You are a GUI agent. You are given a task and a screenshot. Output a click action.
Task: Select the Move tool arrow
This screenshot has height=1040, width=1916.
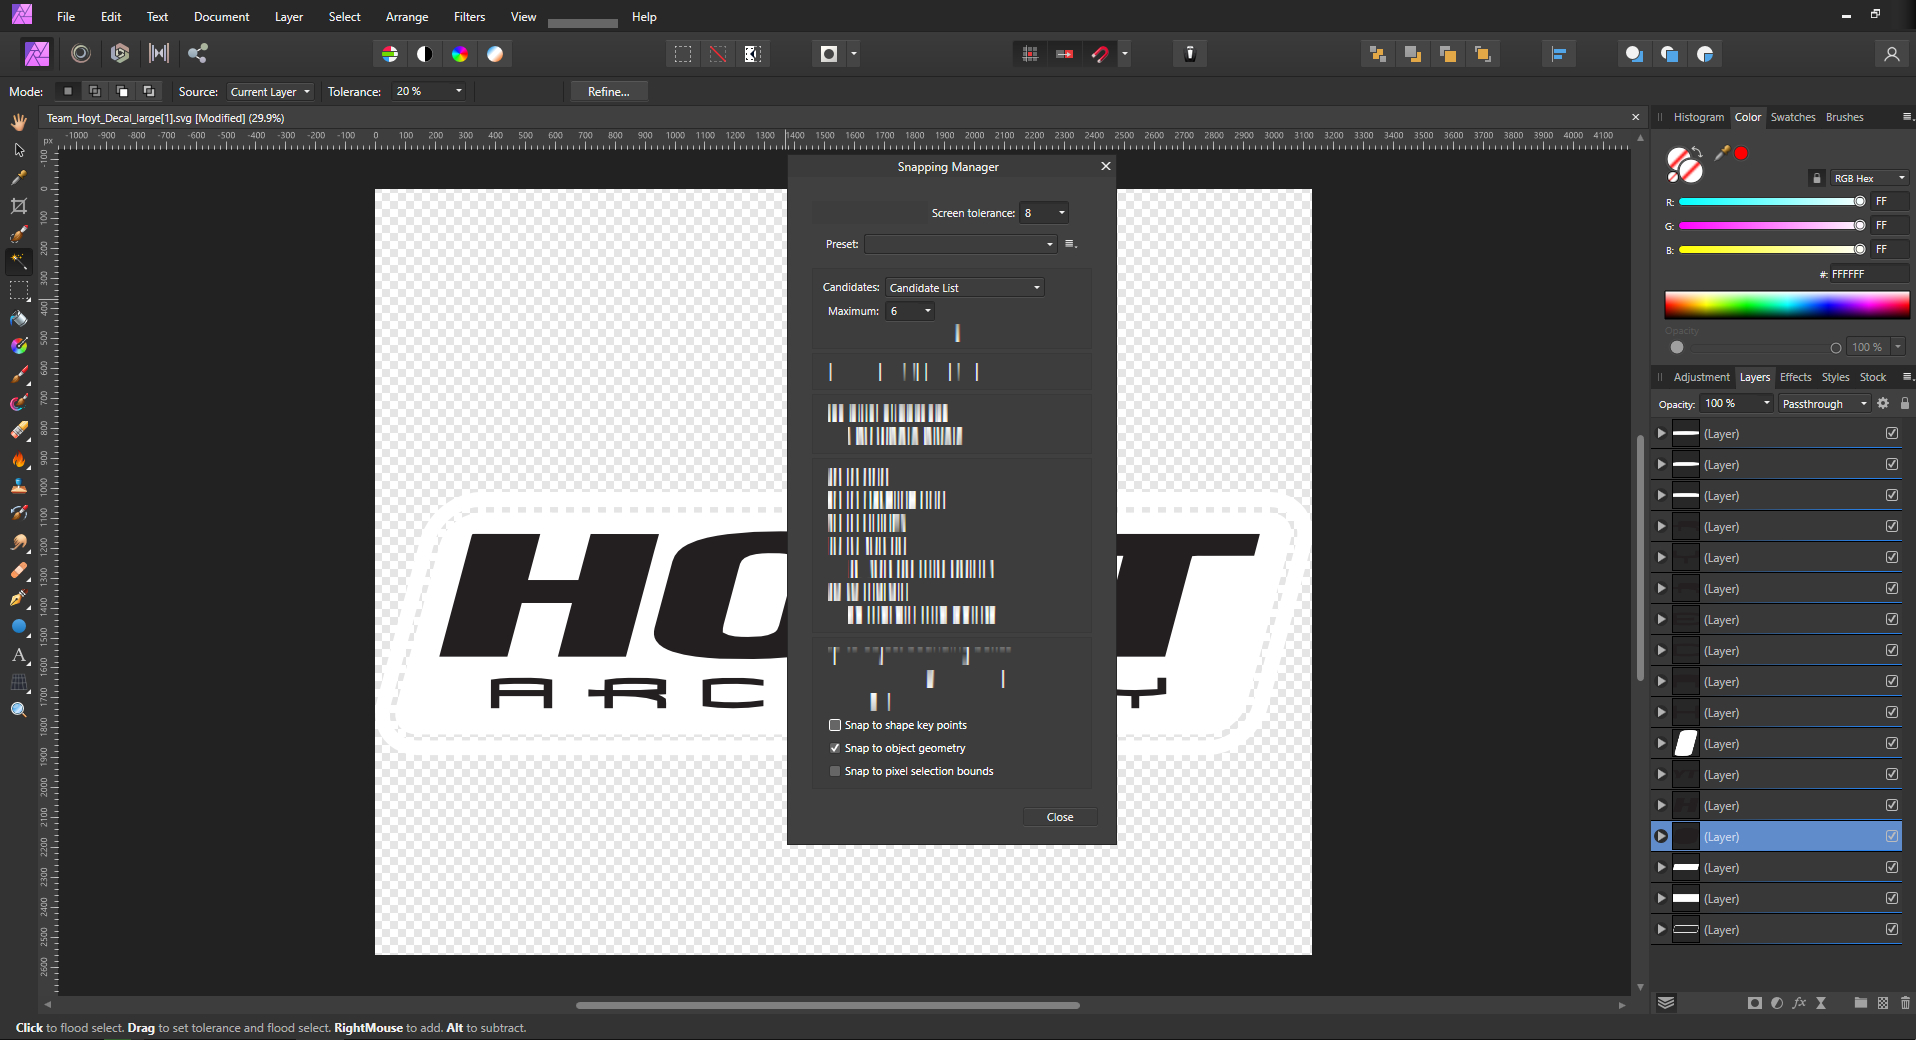tap(19, 150)
